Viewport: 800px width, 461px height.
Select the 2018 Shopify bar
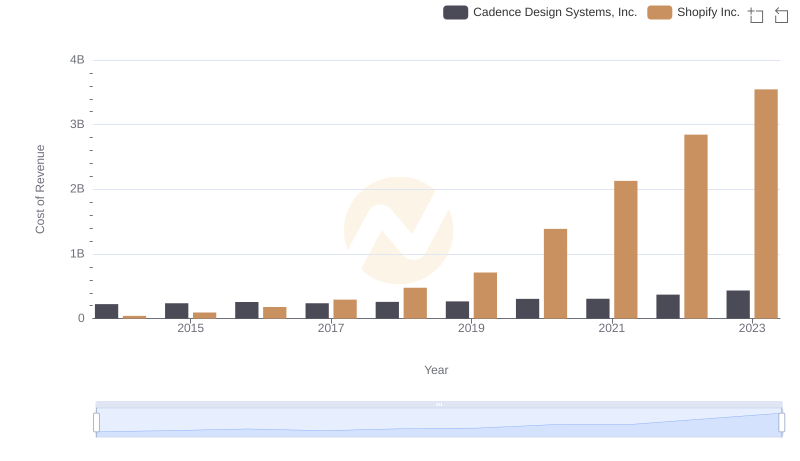415,303
